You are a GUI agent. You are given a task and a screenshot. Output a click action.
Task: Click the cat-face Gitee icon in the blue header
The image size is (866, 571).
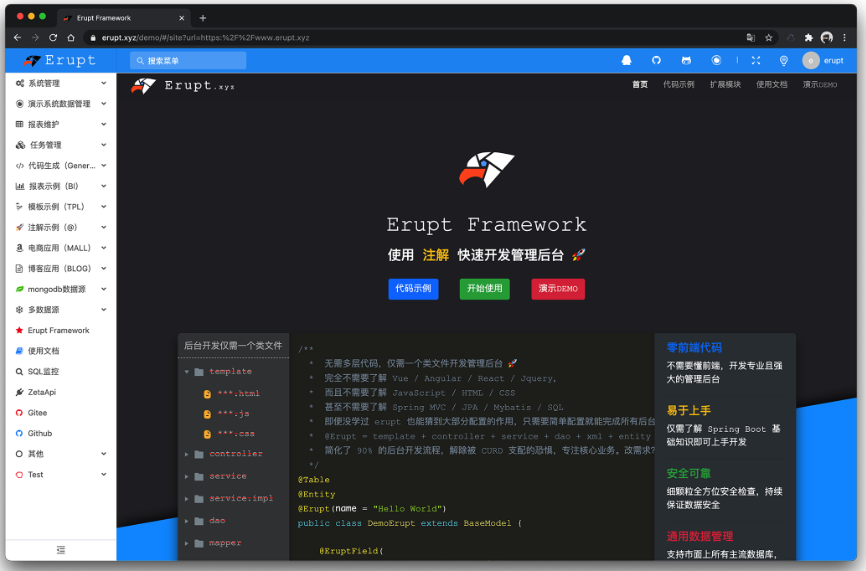point(686,60)
